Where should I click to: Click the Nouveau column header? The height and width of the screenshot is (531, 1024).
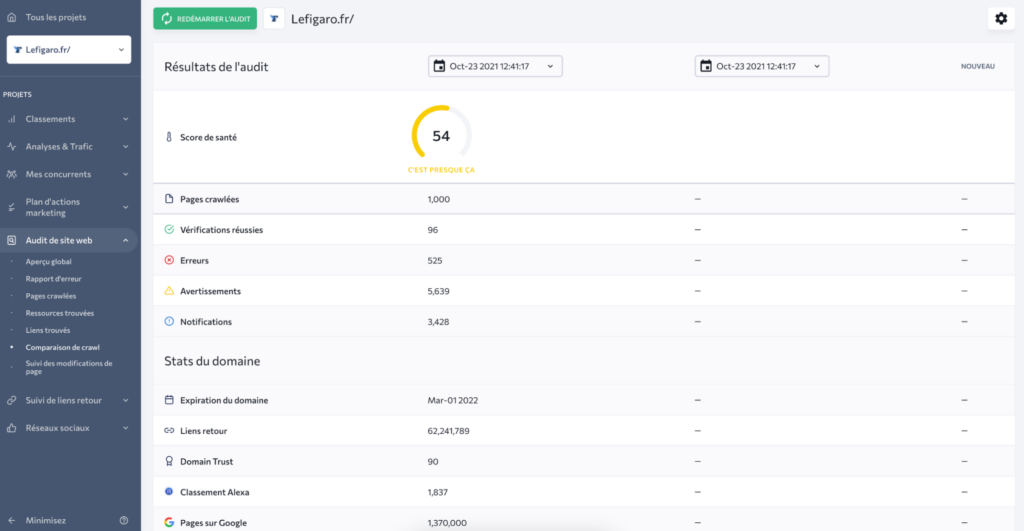coord(978,66)
